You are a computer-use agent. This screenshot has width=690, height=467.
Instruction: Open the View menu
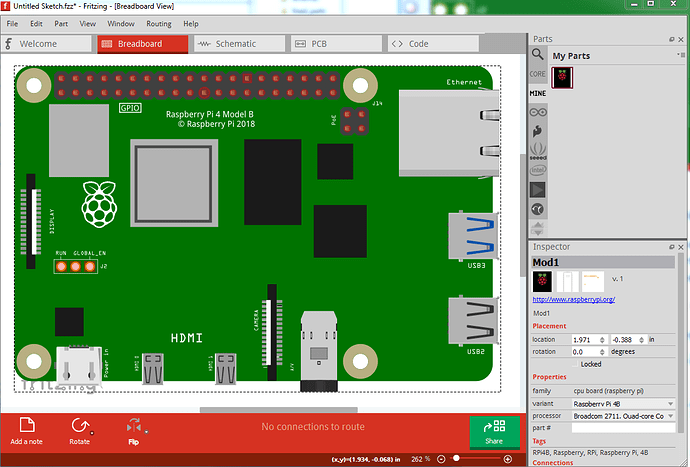point(88,24)
